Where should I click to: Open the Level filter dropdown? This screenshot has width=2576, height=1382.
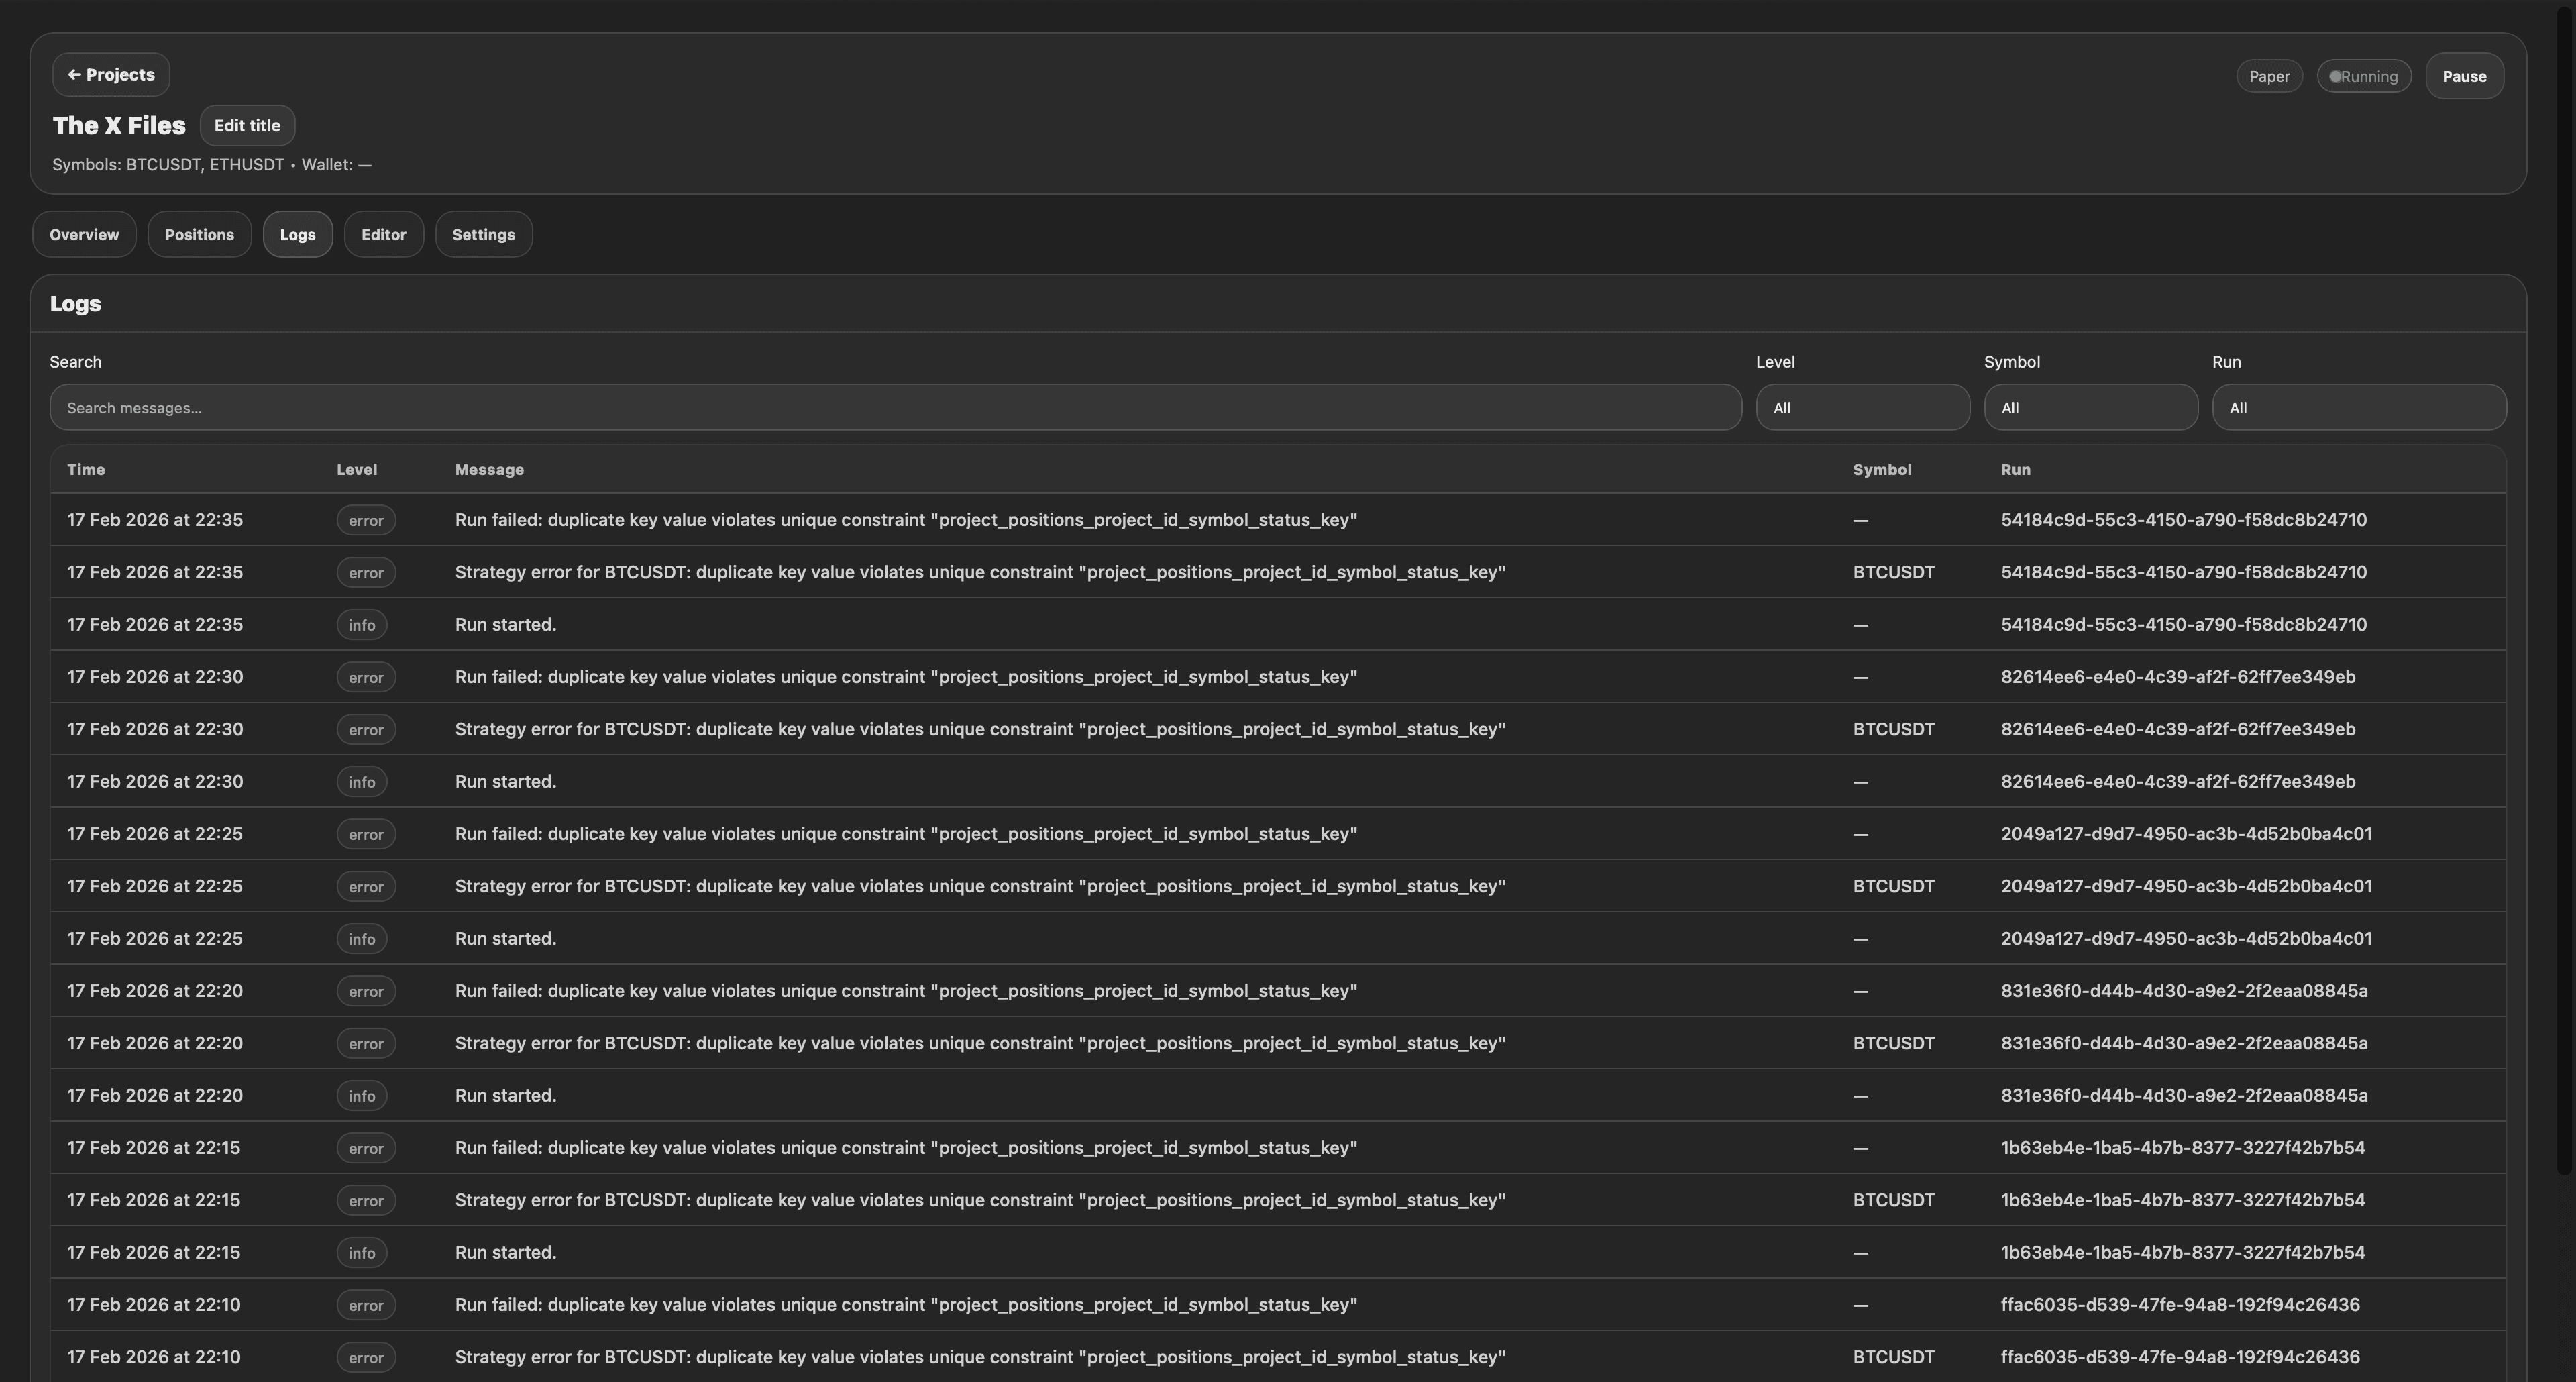click(1862, 407)
